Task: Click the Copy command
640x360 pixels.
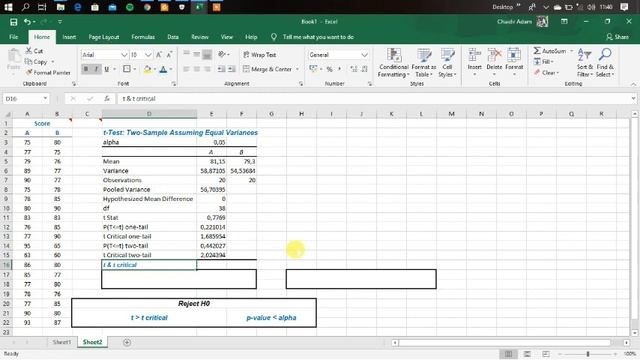Action: 36,62
